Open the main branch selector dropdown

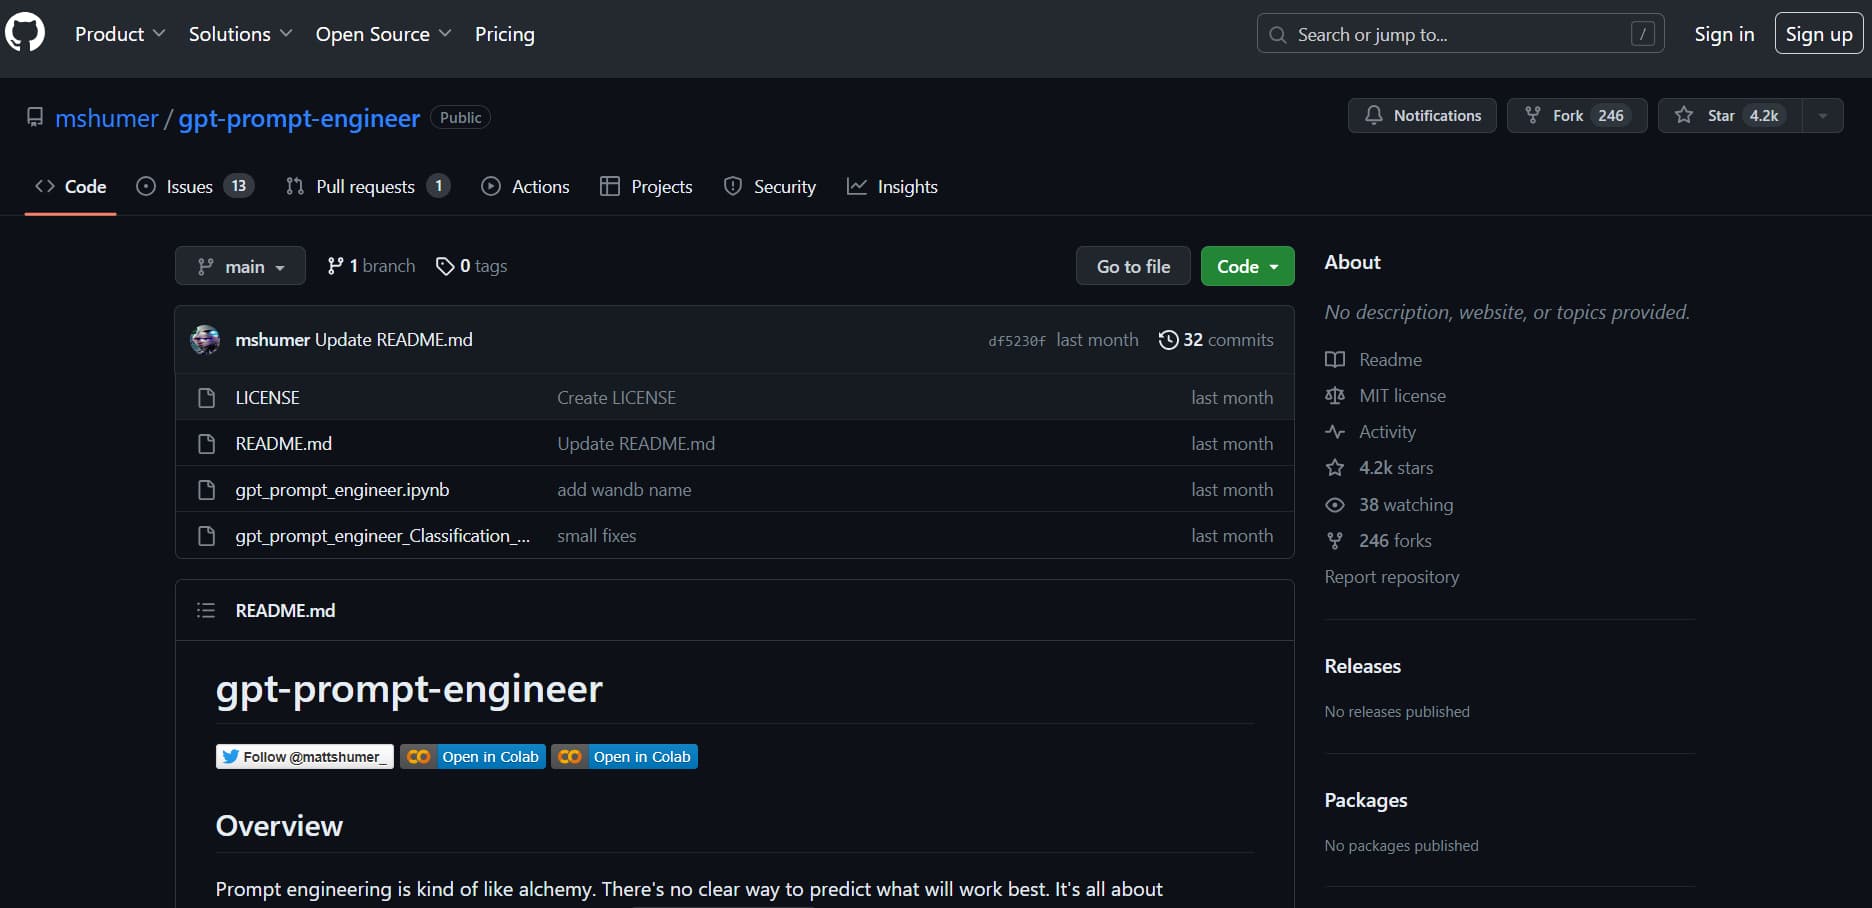coord(240,266)
